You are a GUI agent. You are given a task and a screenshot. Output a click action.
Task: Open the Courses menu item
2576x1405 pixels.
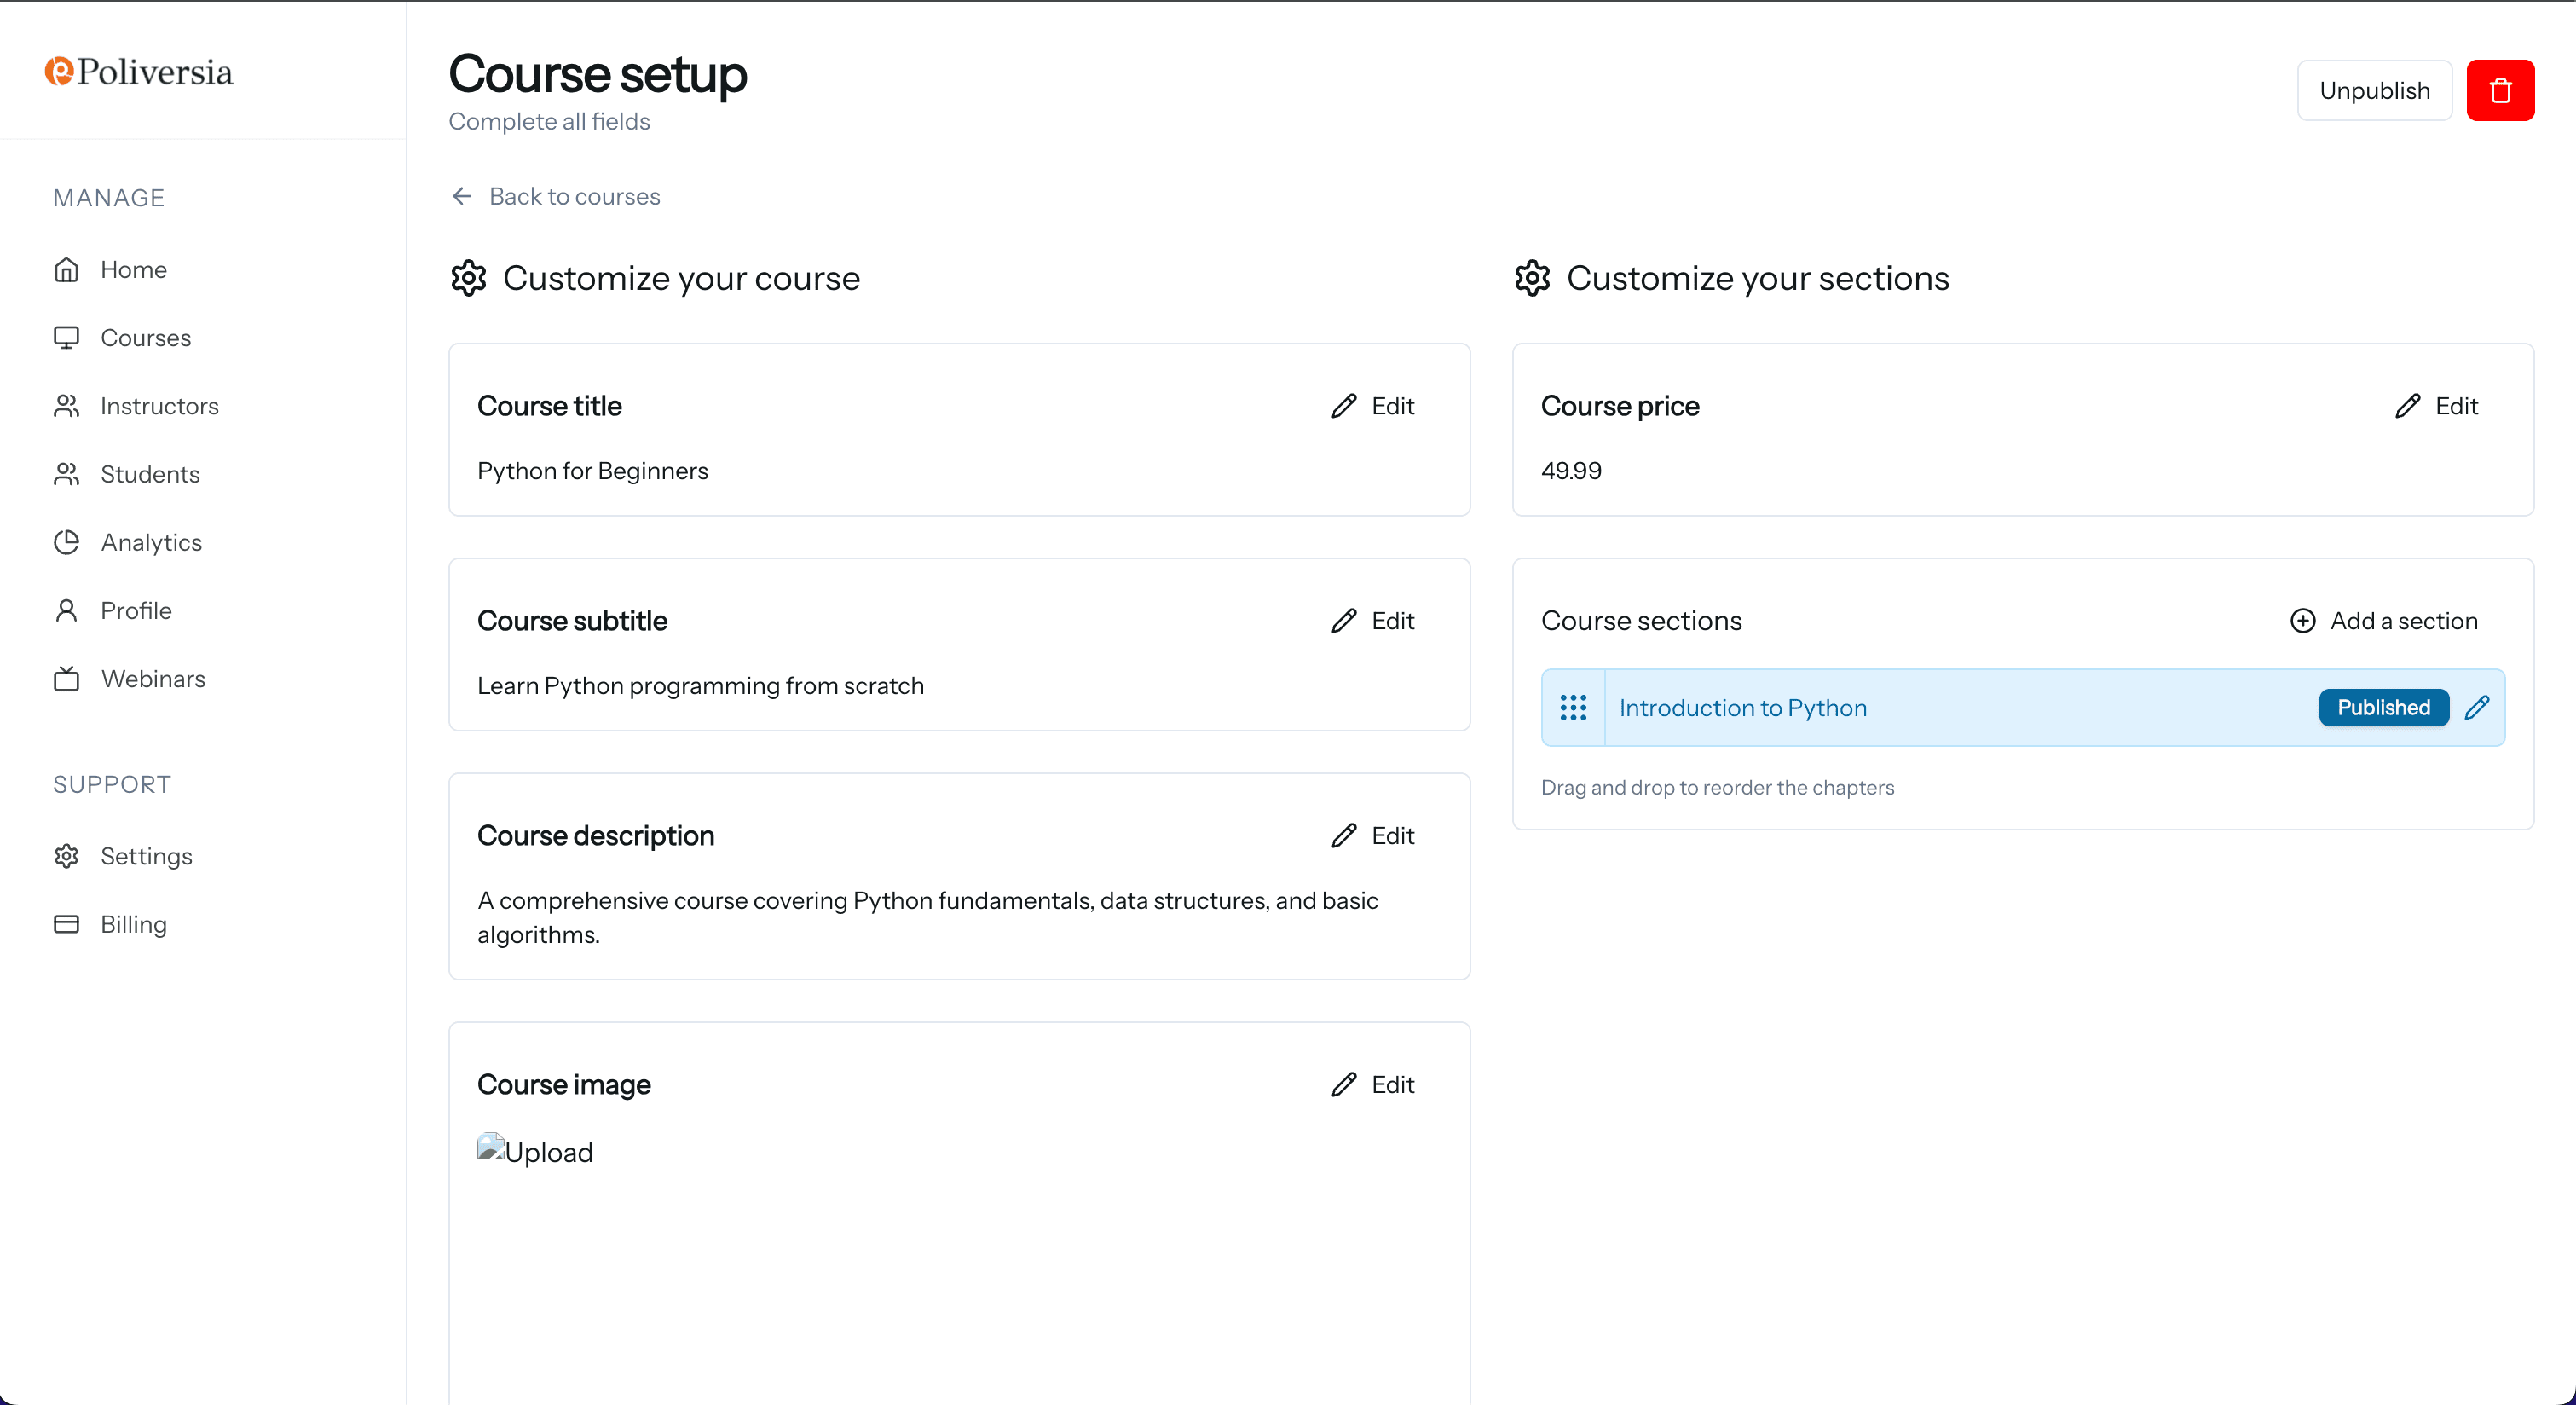coord(145,338)
